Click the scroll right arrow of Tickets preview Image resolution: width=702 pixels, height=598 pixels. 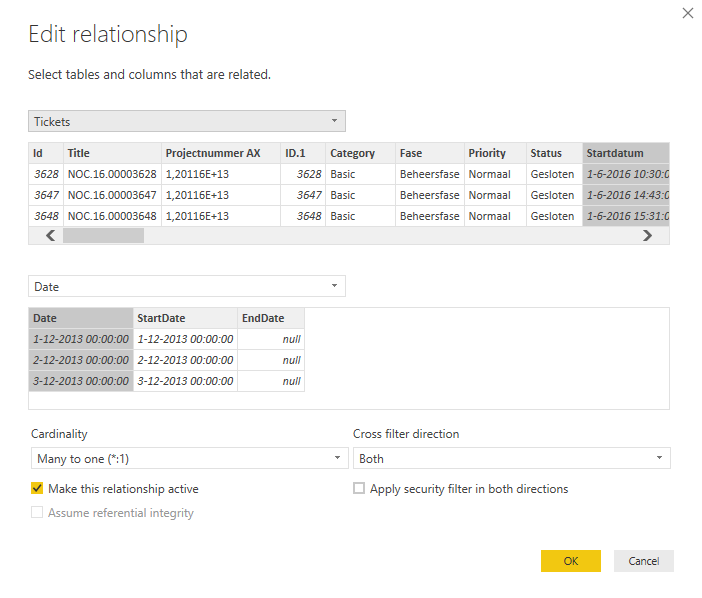647,235
